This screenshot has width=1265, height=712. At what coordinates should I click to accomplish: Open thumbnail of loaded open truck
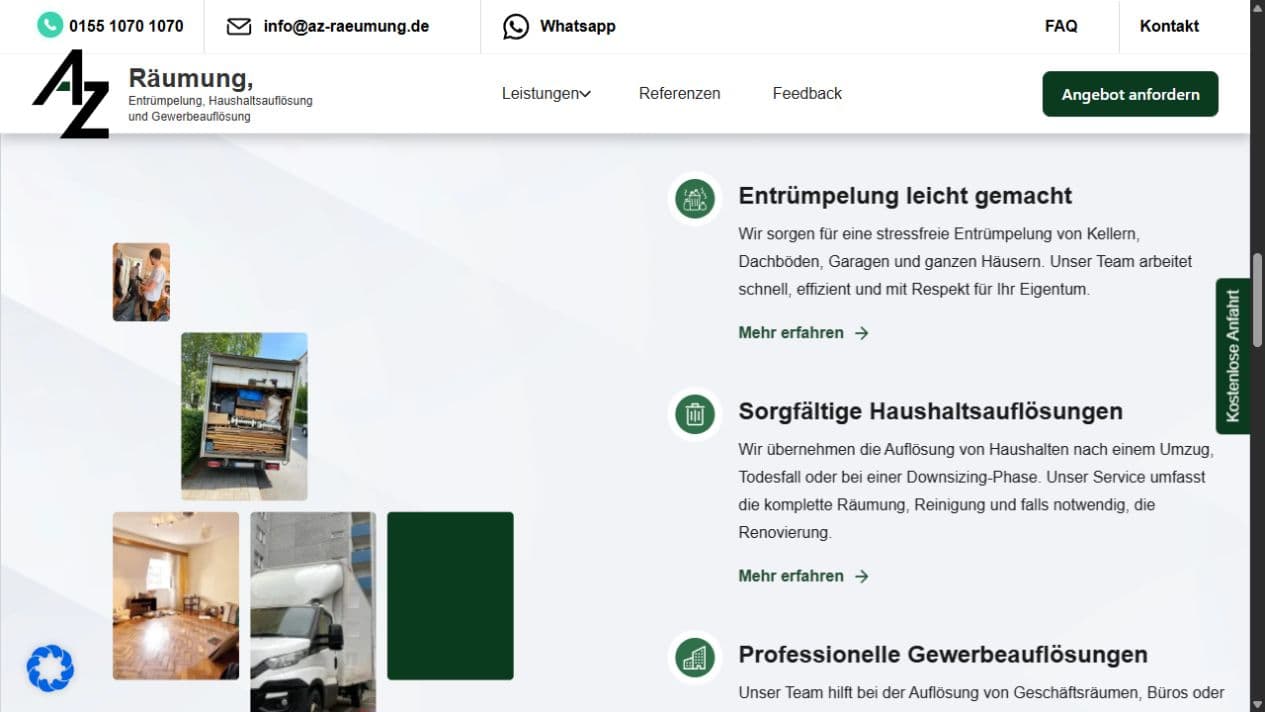coord(244,416)
